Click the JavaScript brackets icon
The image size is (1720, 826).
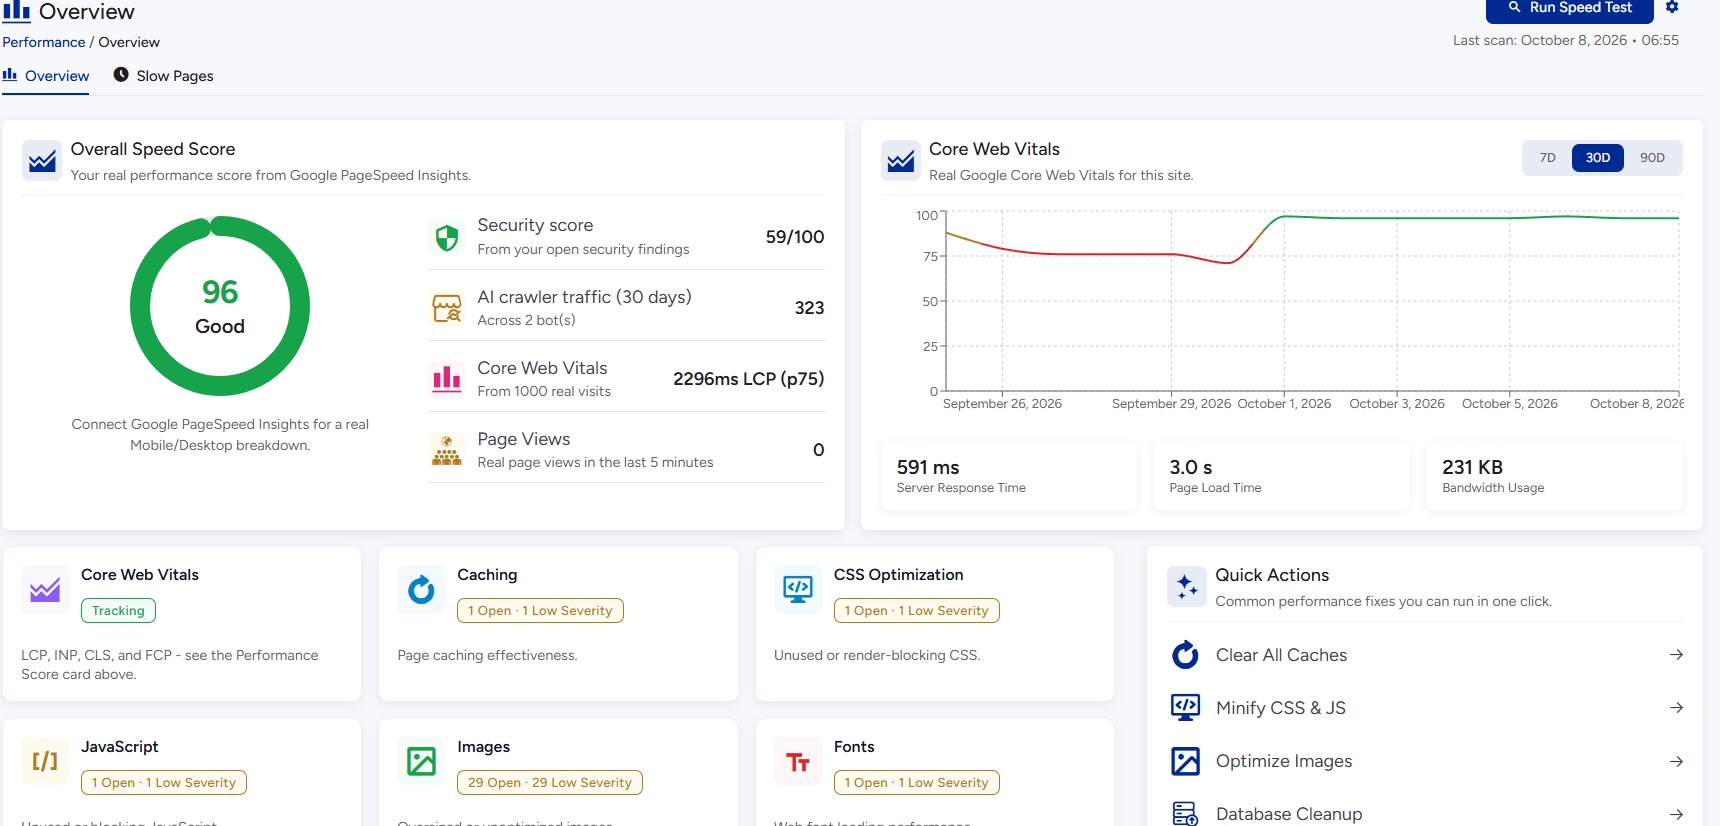pos(45,762)
